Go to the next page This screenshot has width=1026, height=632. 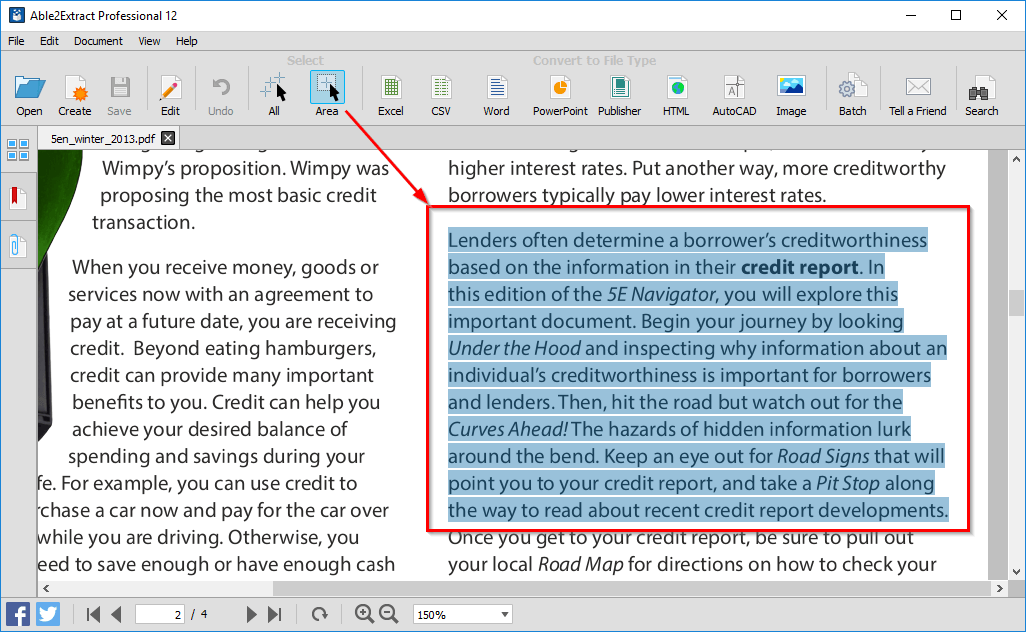pos(252,615)
